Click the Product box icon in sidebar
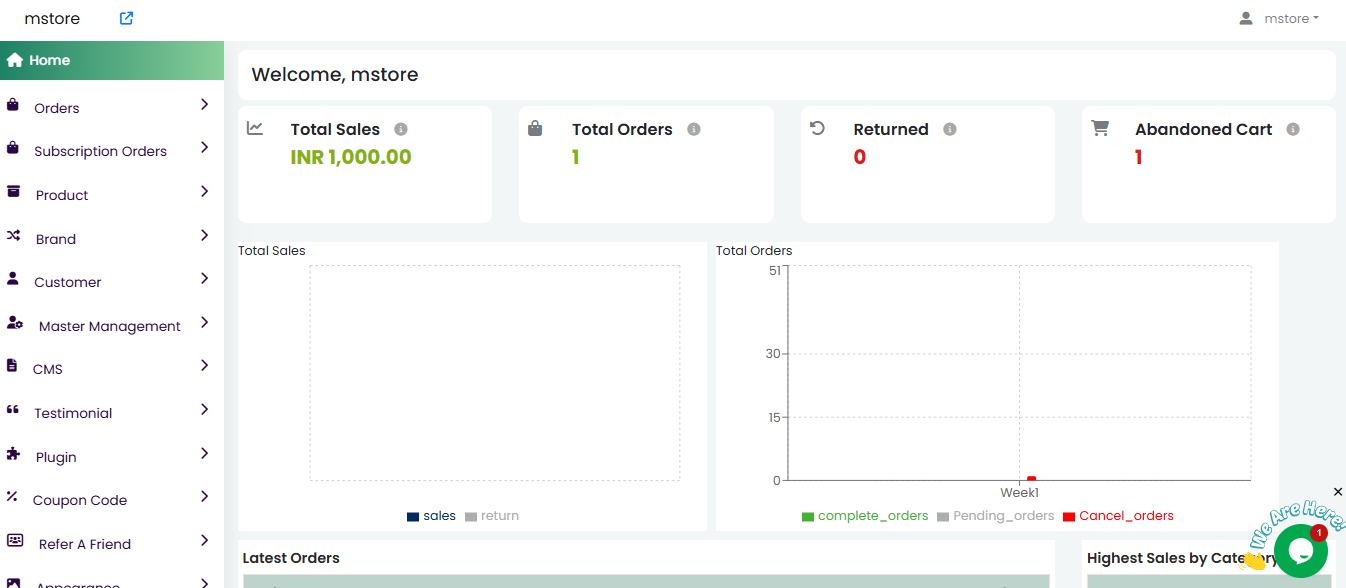The image size is (1346, 588). [14, 192]
